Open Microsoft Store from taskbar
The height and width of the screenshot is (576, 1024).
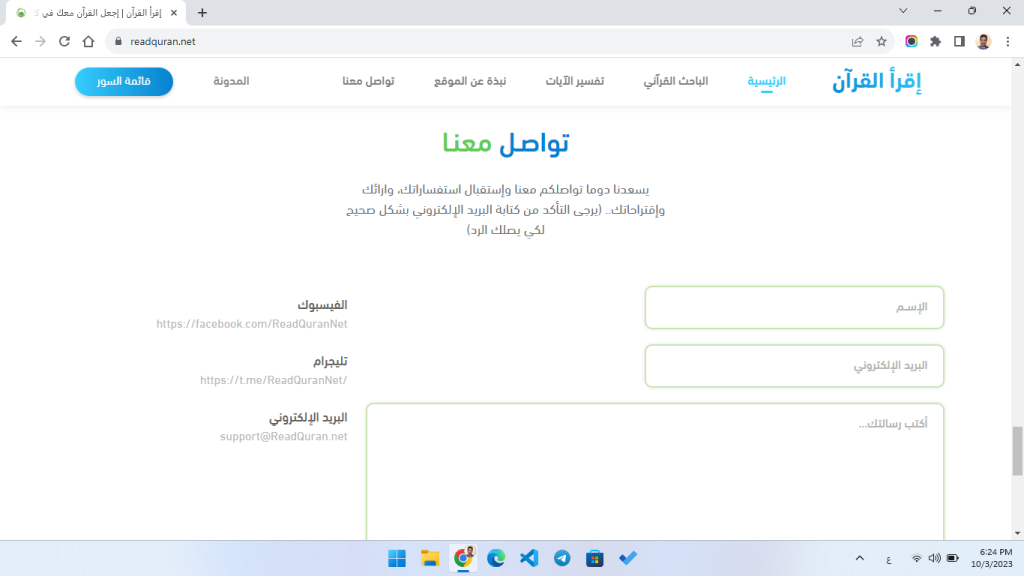click(595, 558)
